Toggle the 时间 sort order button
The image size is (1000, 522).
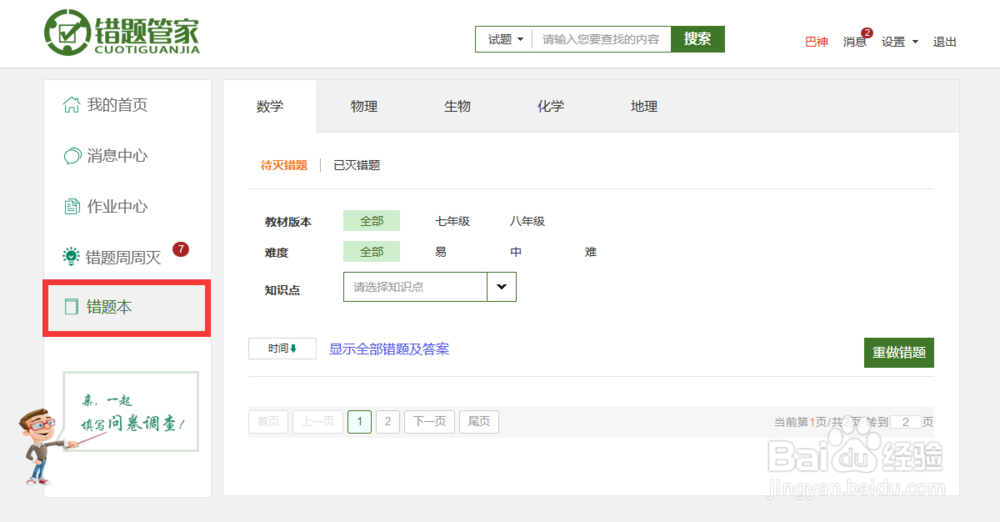pyautogui.click(x=282, y=349)
